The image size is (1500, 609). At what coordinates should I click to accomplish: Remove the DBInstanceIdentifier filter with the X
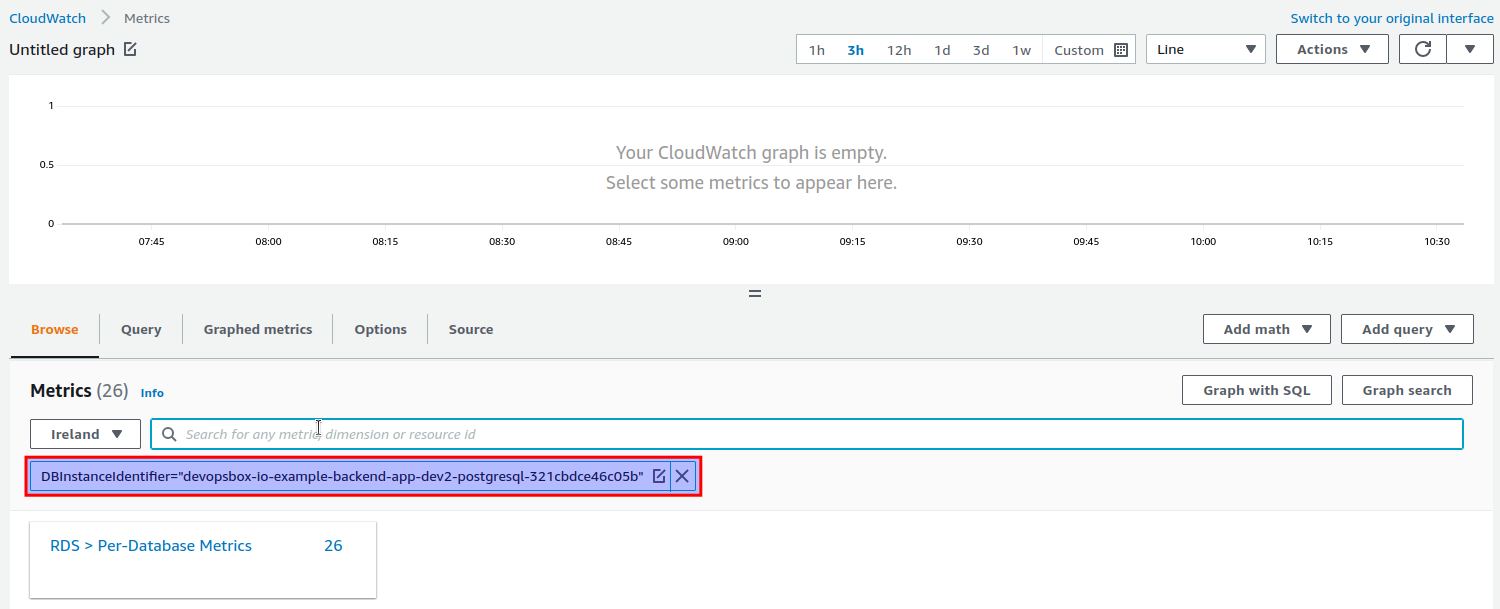[x=682, y=476]
